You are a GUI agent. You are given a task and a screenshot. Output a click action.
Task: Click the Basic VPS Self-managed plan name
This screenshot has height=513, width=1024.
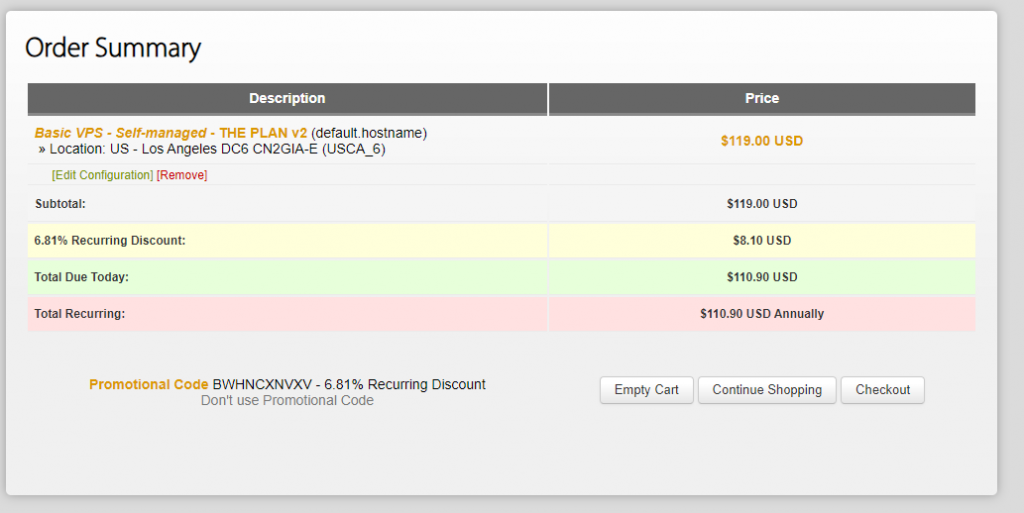(170, 133)
